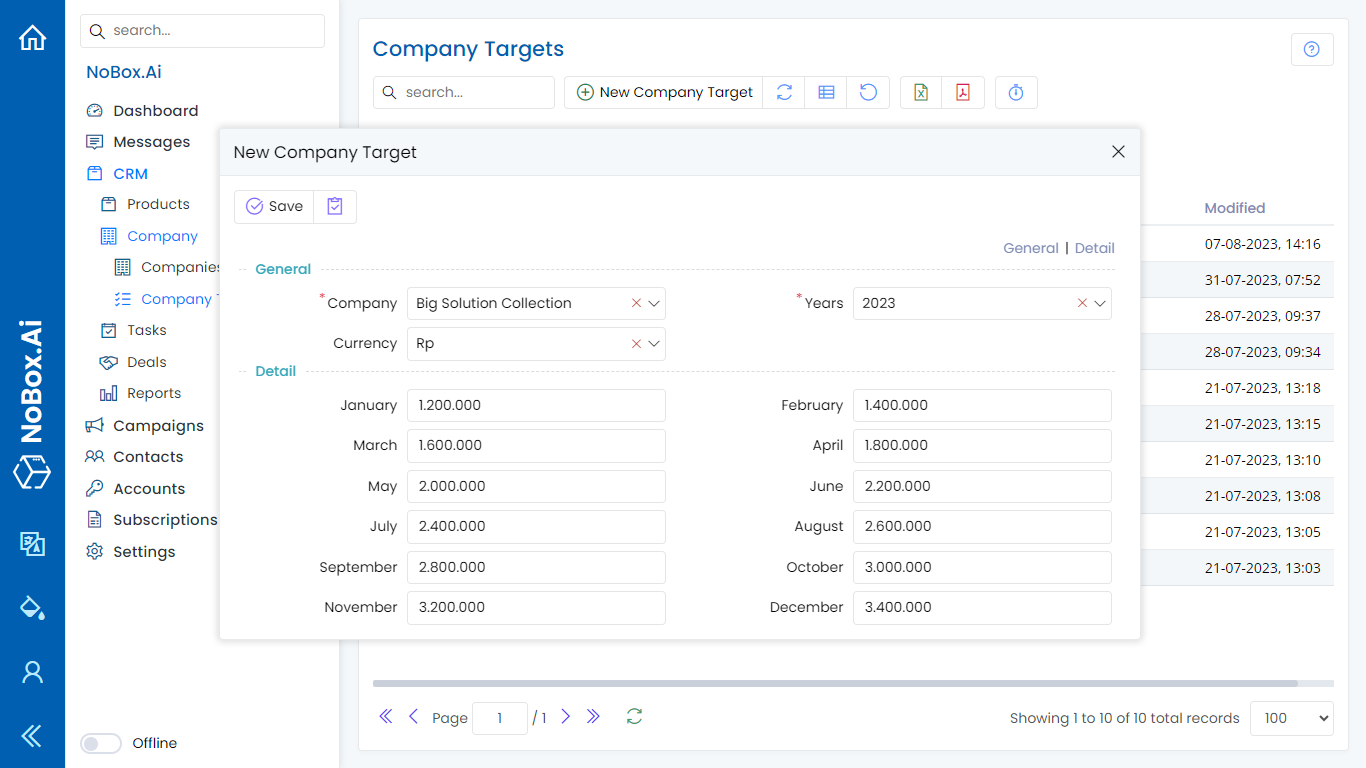Open the language translation icon
The height and width of the screenshot is (768, 1366).
click(32, 543)
